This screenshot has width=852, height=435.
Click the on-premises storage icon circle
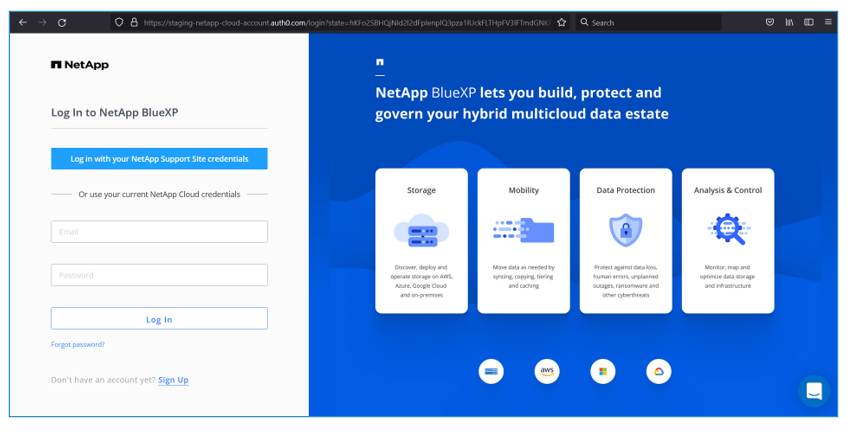coord(491,371)
